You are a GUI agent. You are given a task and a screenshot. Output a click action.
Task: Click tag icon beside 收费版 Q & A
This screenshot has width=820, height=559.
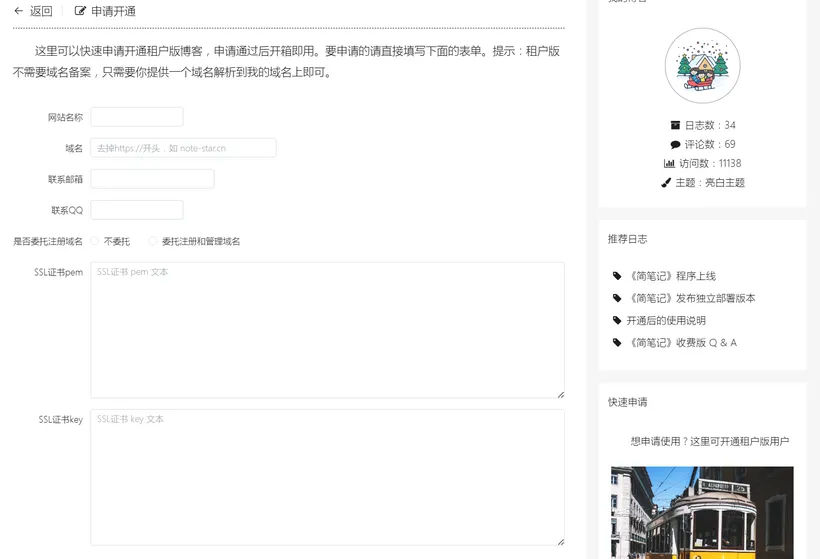617,343
